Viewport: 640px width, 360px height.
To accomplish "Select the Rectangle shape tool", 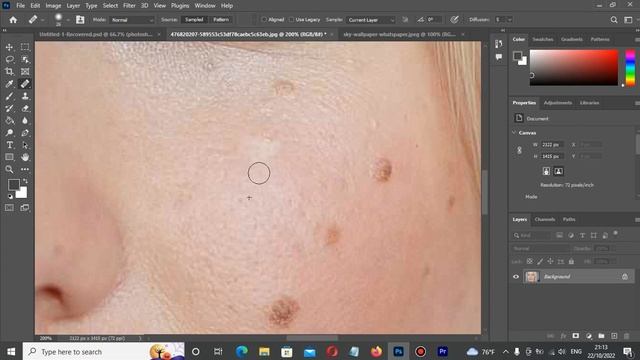I will [x=9, y=157].
